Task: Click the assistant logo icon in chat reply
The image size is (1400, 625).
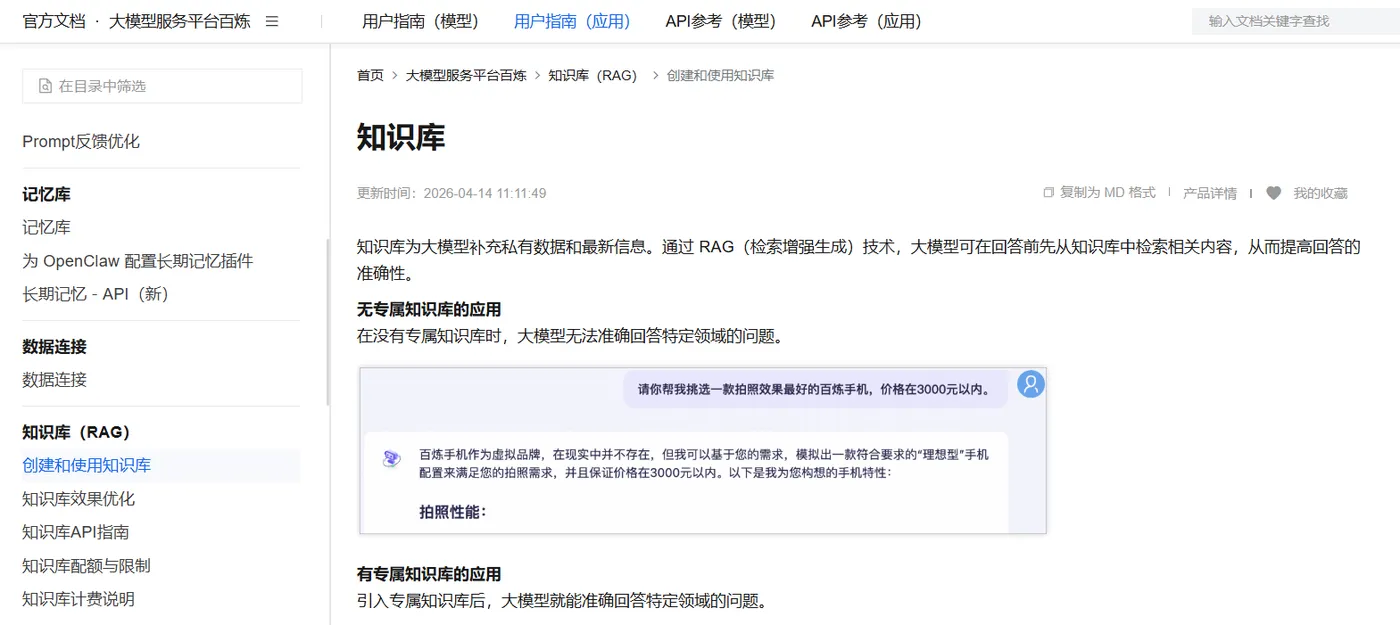Action: 392,459
